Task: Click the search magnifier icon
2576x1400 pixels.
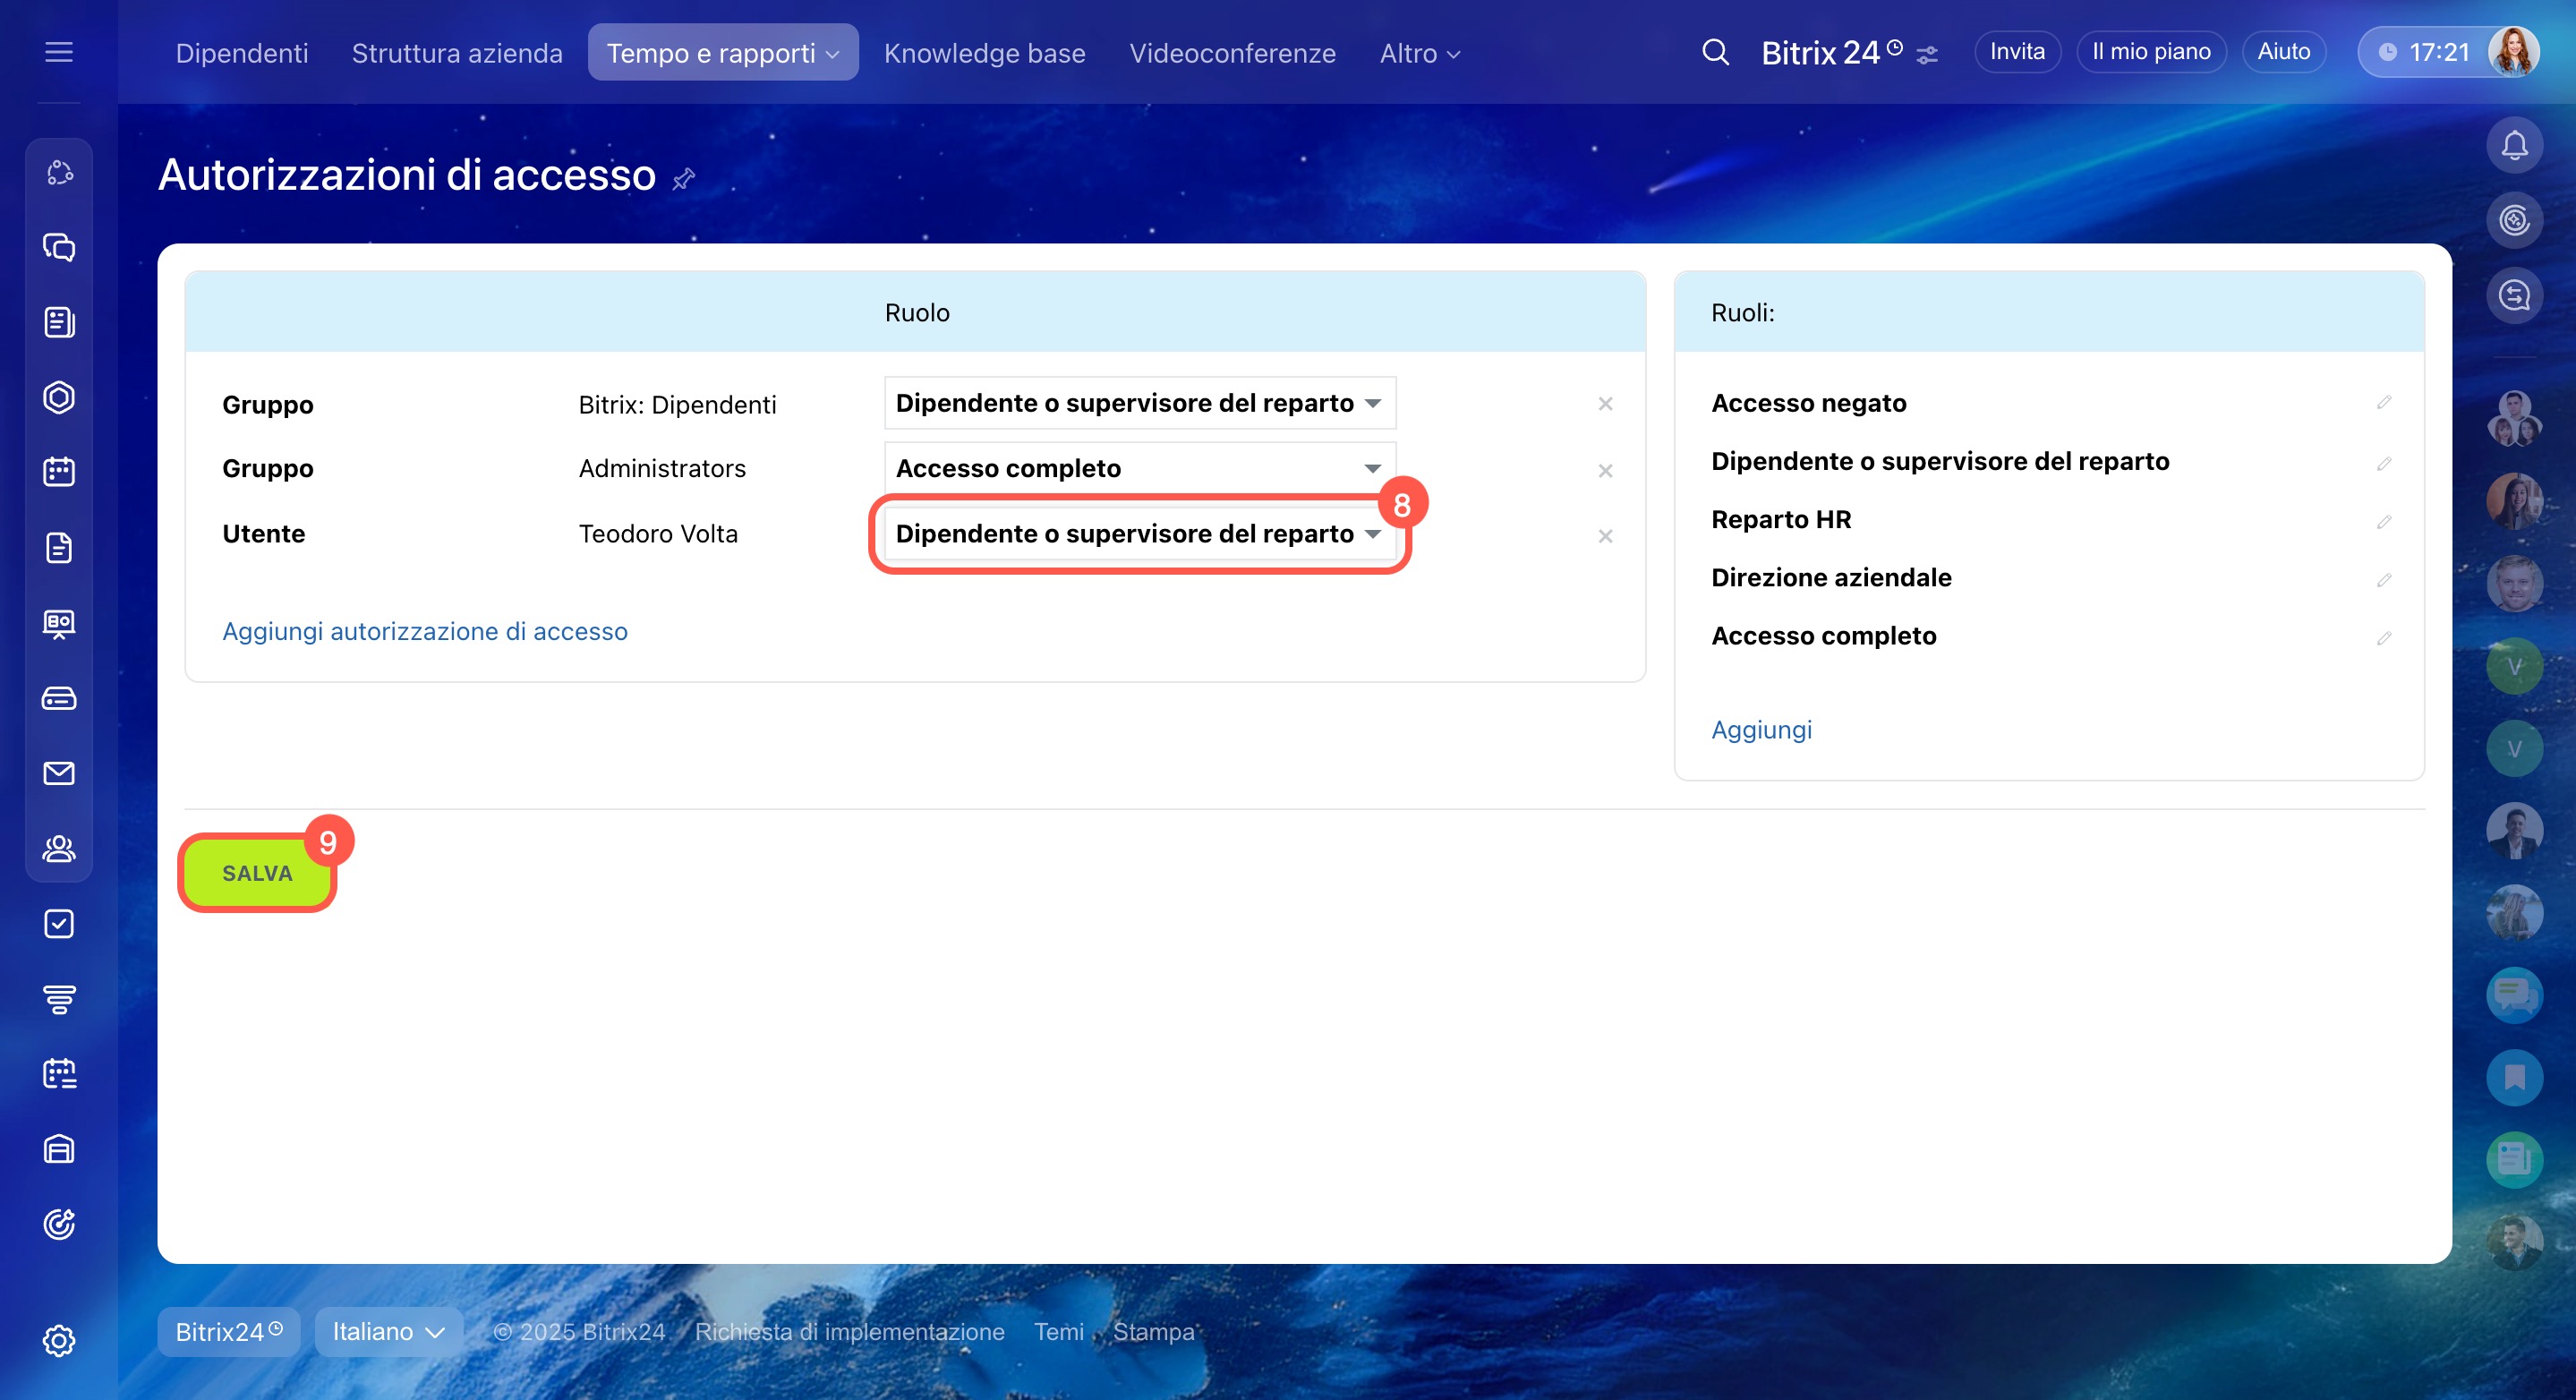Action: [1715, 52]
